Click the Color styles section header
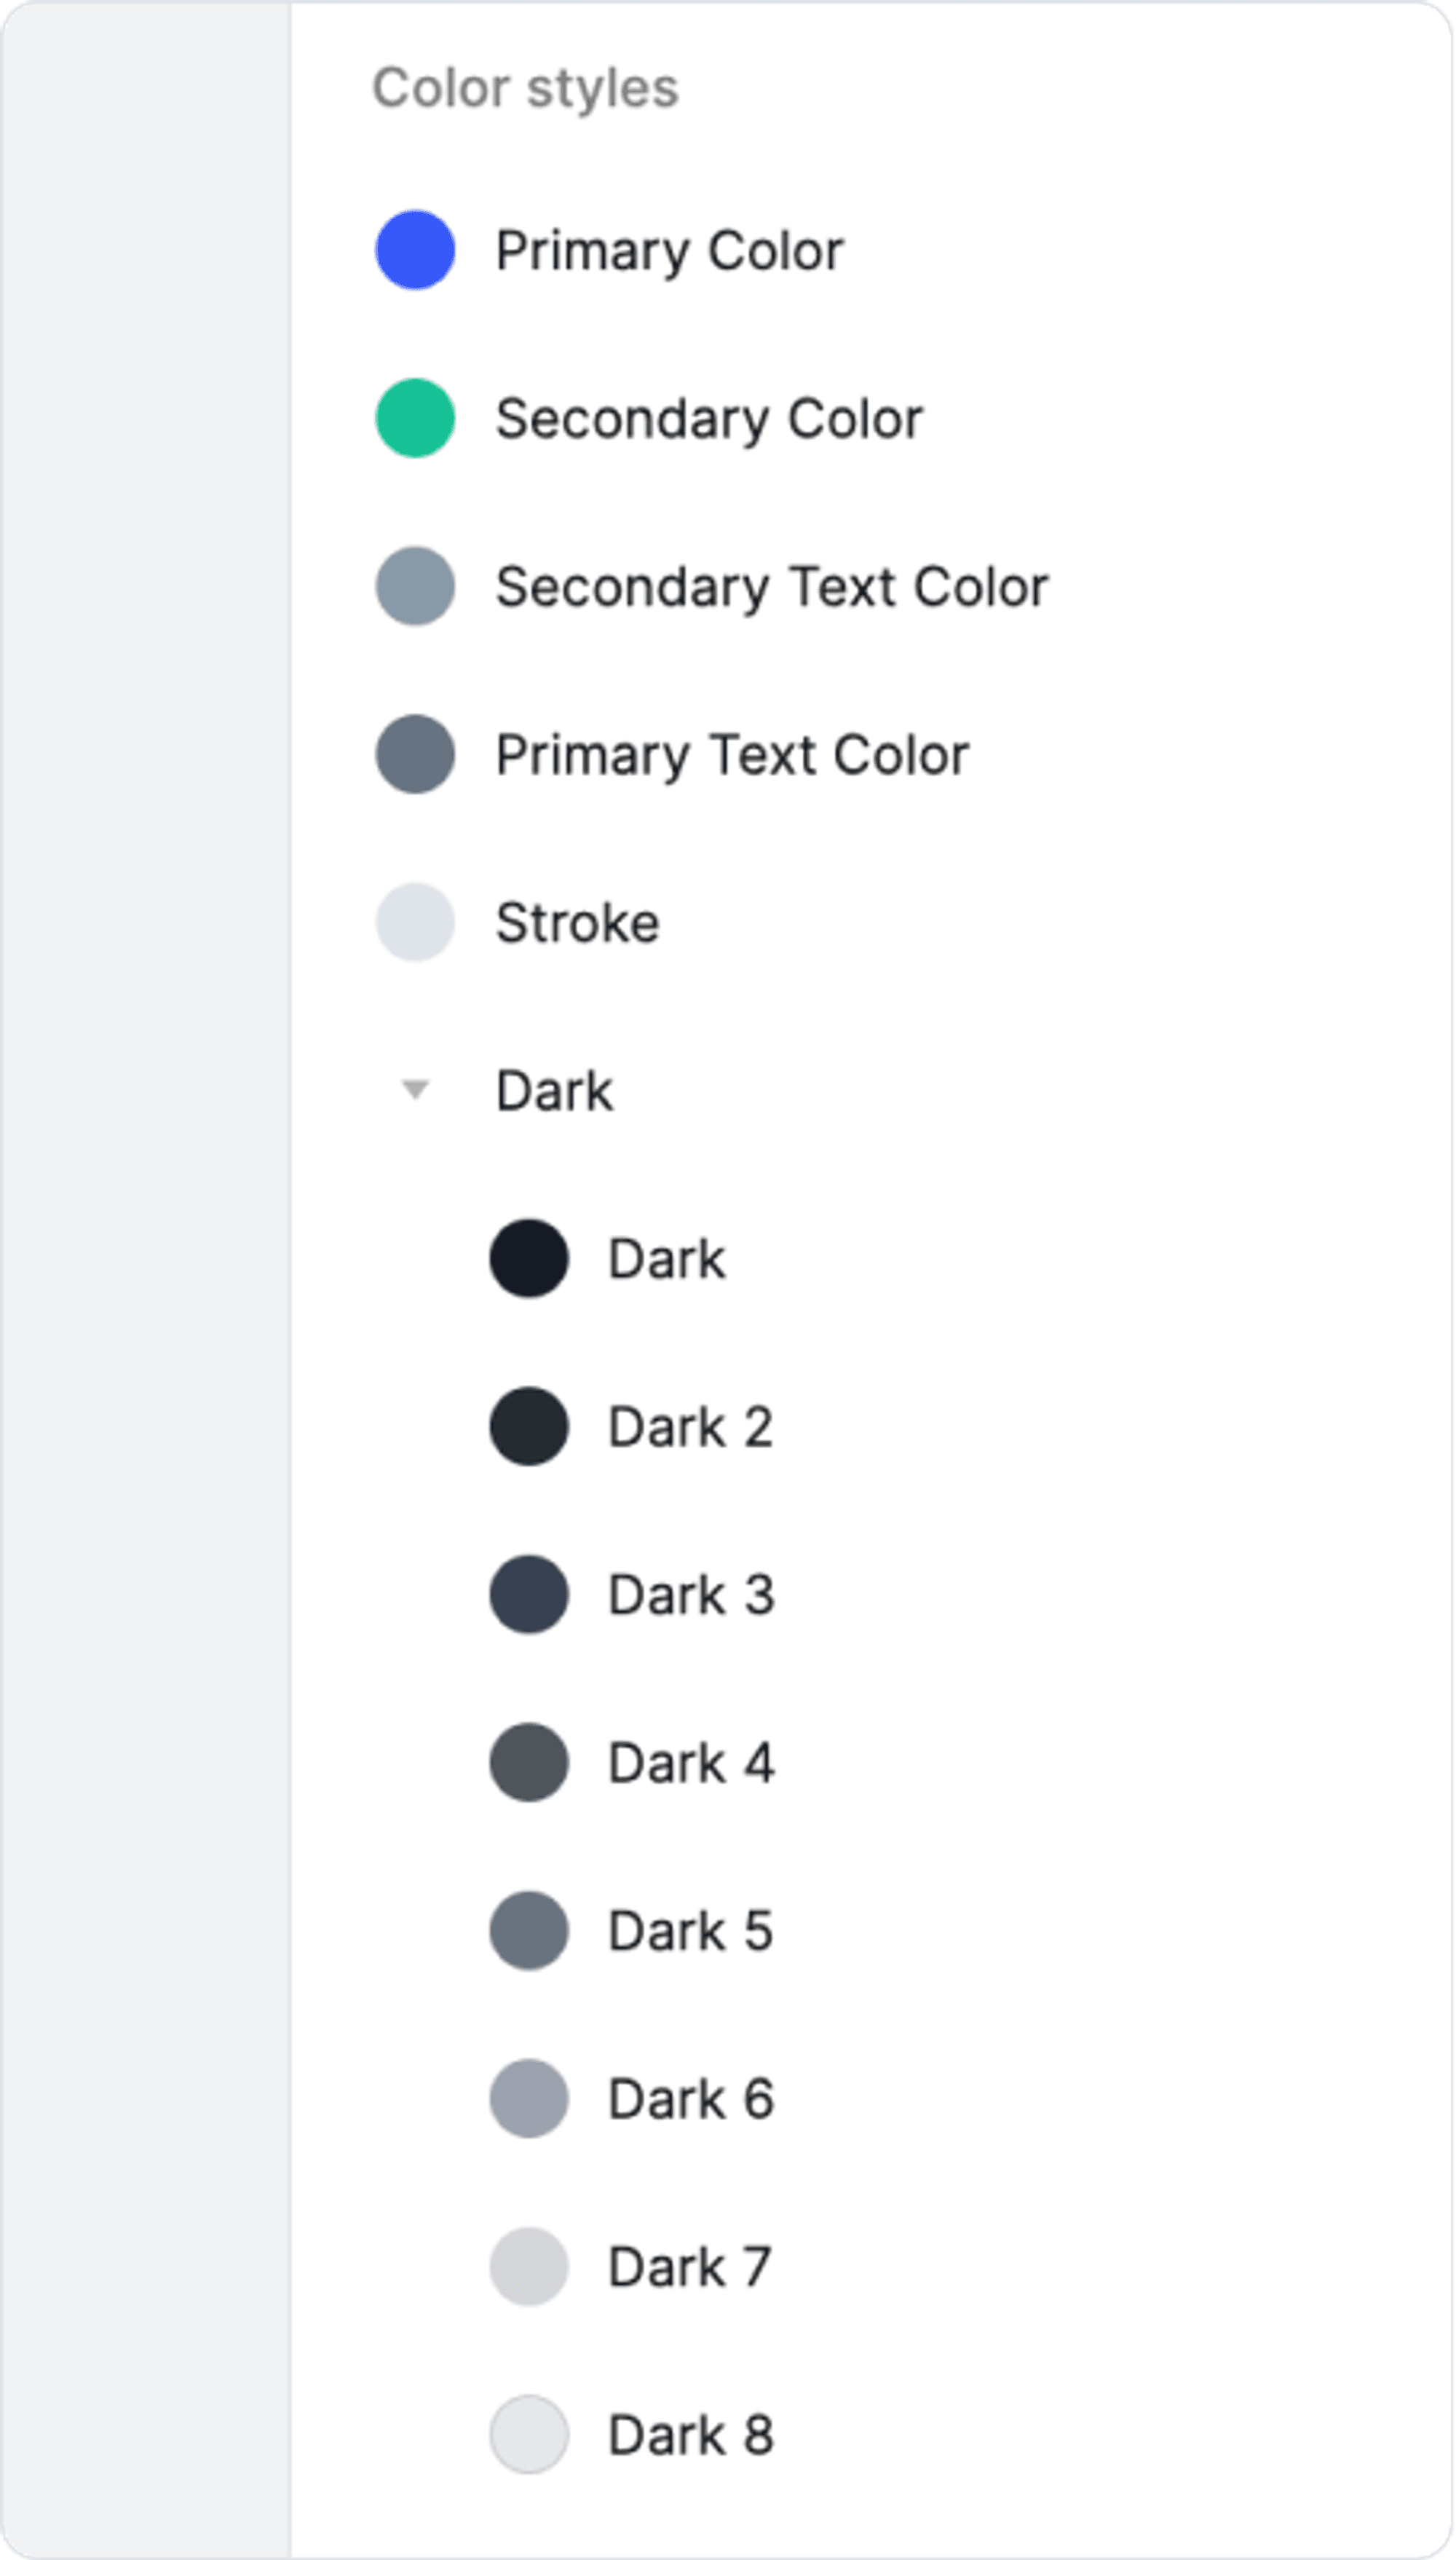 [x=525, y=88]
